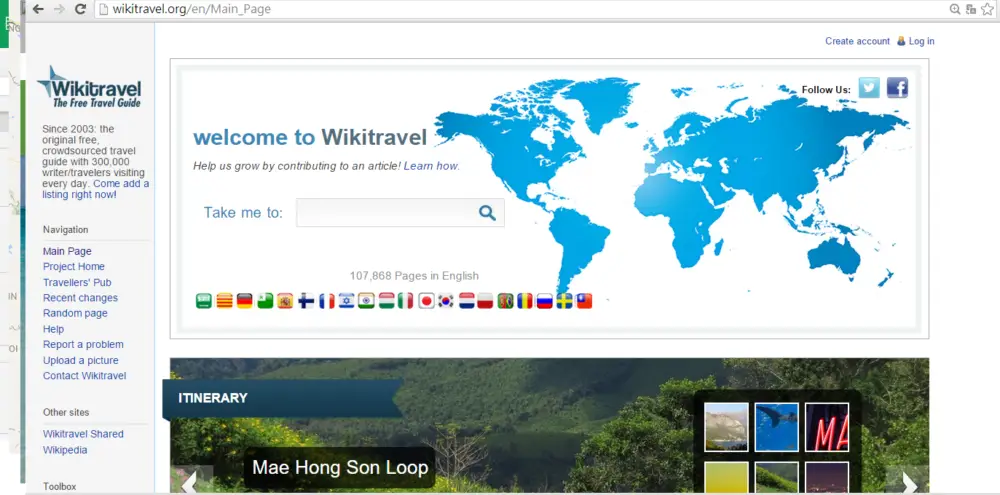Open the Help link in navigation
The height and width of the screenshot is (495, 1000).
(x=54, y=329)
